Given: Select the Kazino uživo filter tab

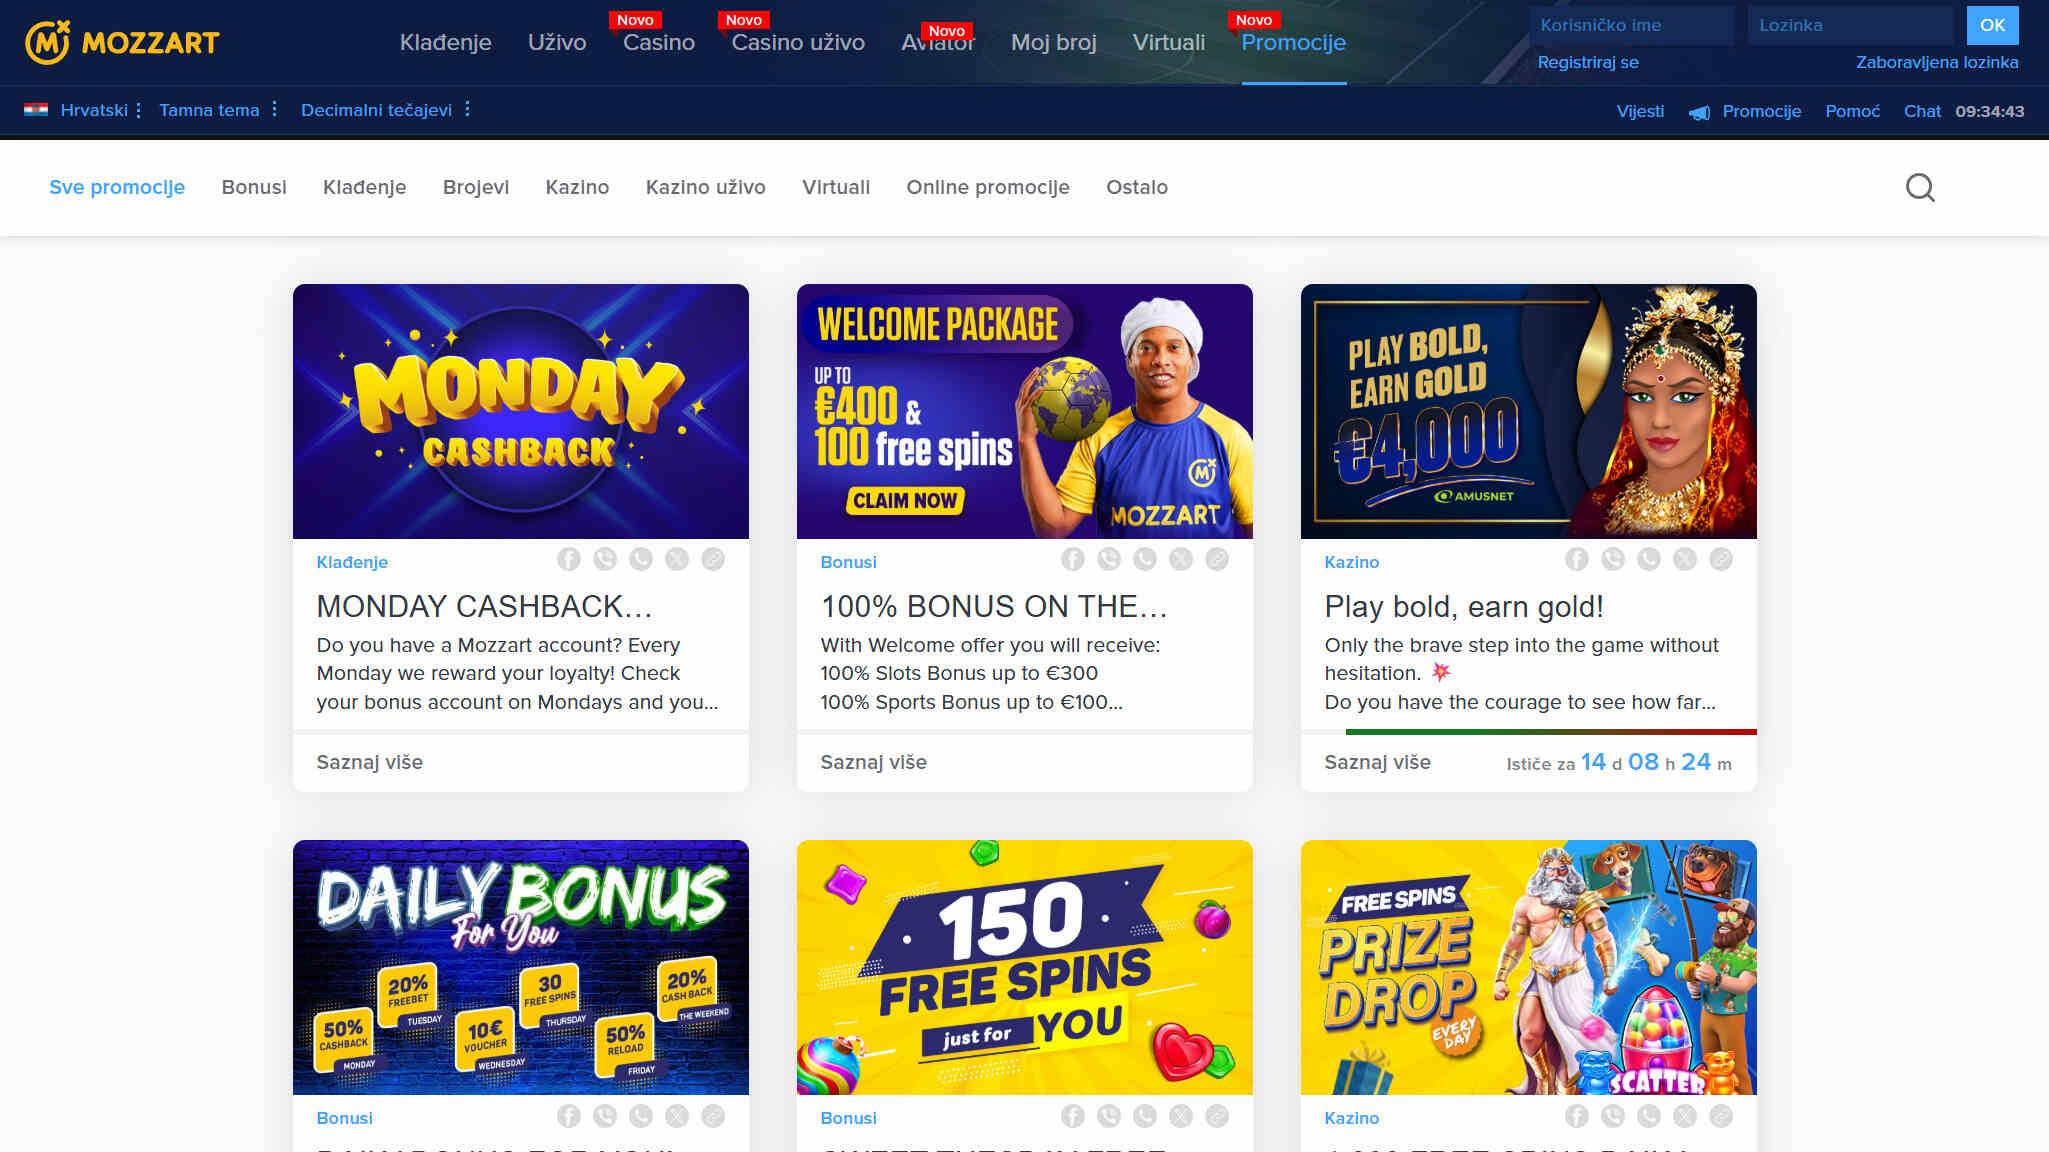Looking at the screenshot, I should click(x=705, y=187).
